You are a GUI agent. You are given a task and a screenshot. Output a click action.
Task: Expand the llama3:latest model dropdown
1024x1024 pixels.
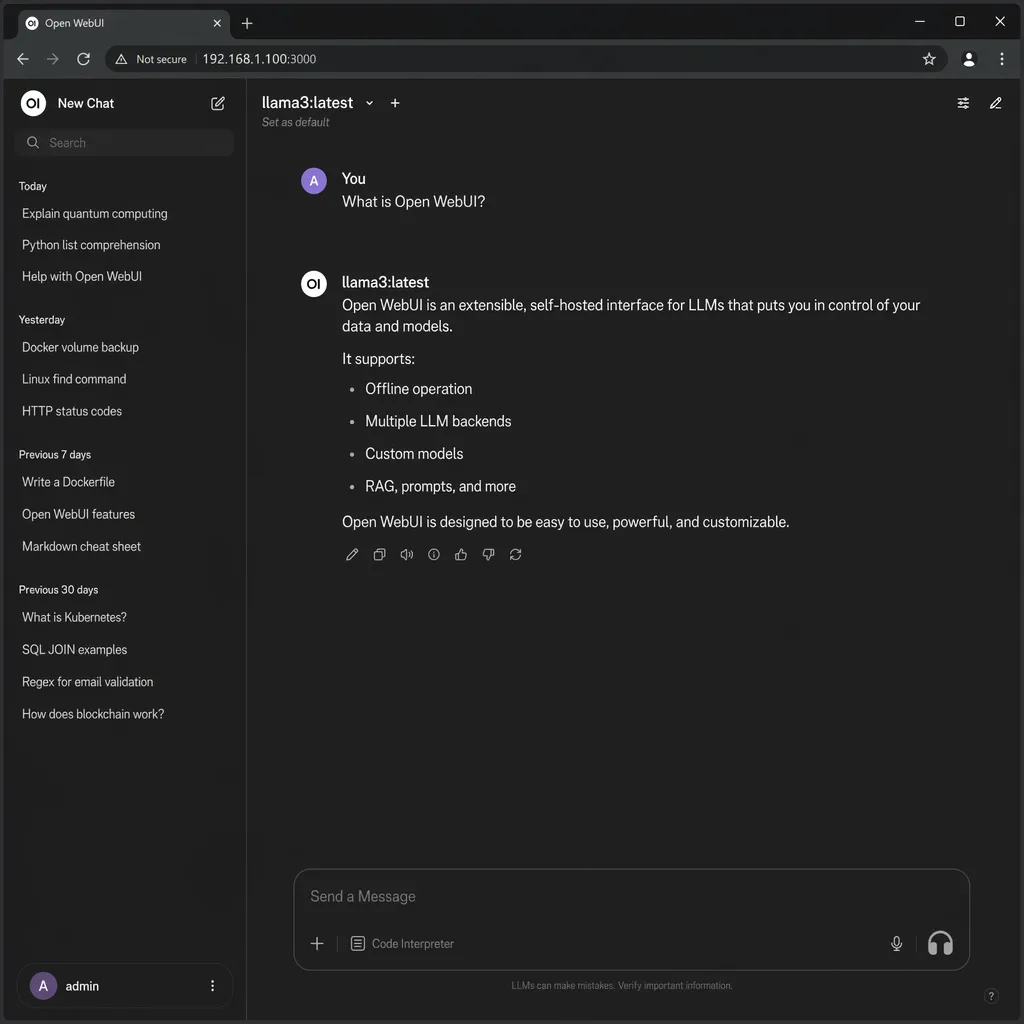pos(369,103)
